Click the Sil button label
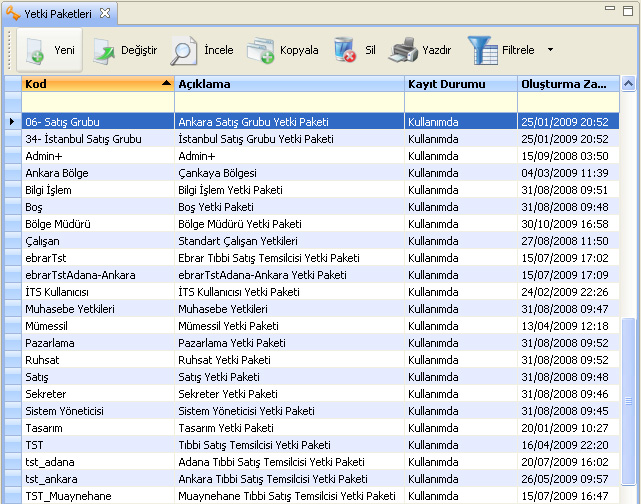Image resolution: width=641 pixels, height=504 pixels. click(370, 50)
